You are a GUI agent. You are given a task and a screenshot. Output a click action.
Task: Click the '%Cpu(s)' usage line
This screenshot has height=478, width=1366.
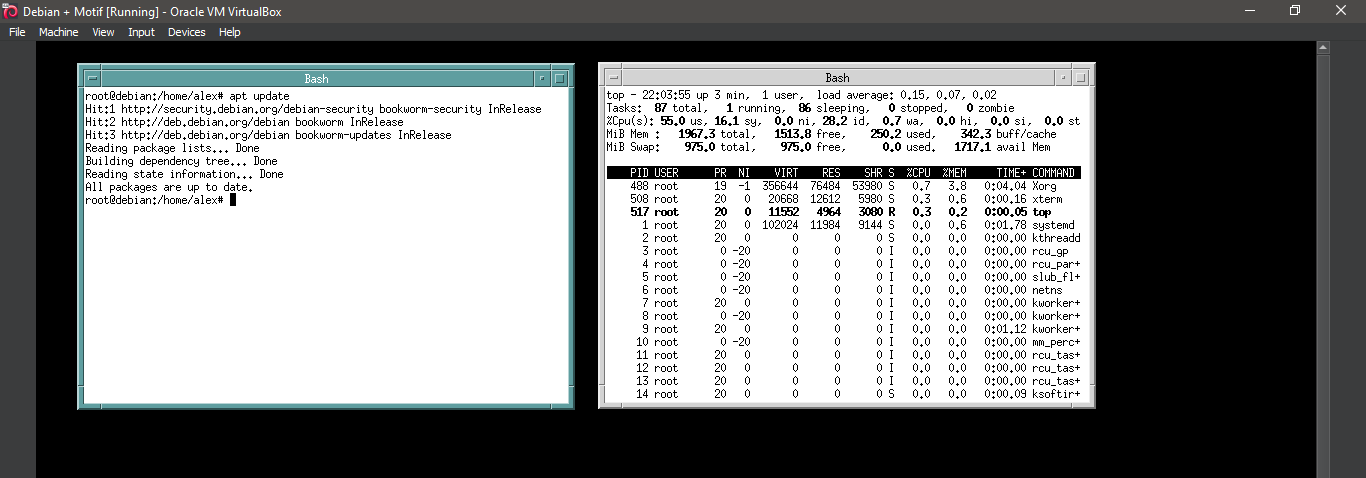(x=843, y=121)
